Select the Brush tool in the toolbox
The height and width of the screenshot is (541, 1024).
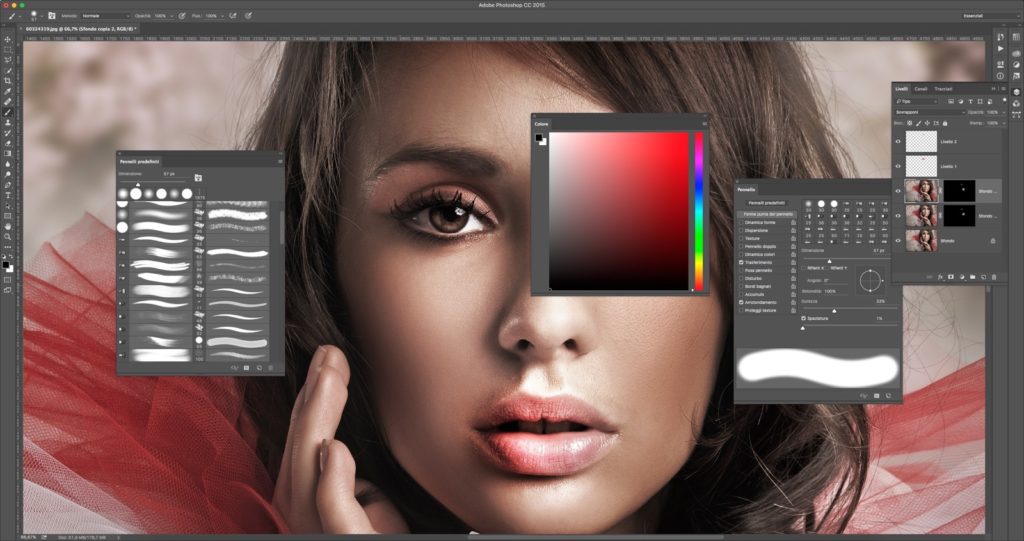click(x=8, y=112)
